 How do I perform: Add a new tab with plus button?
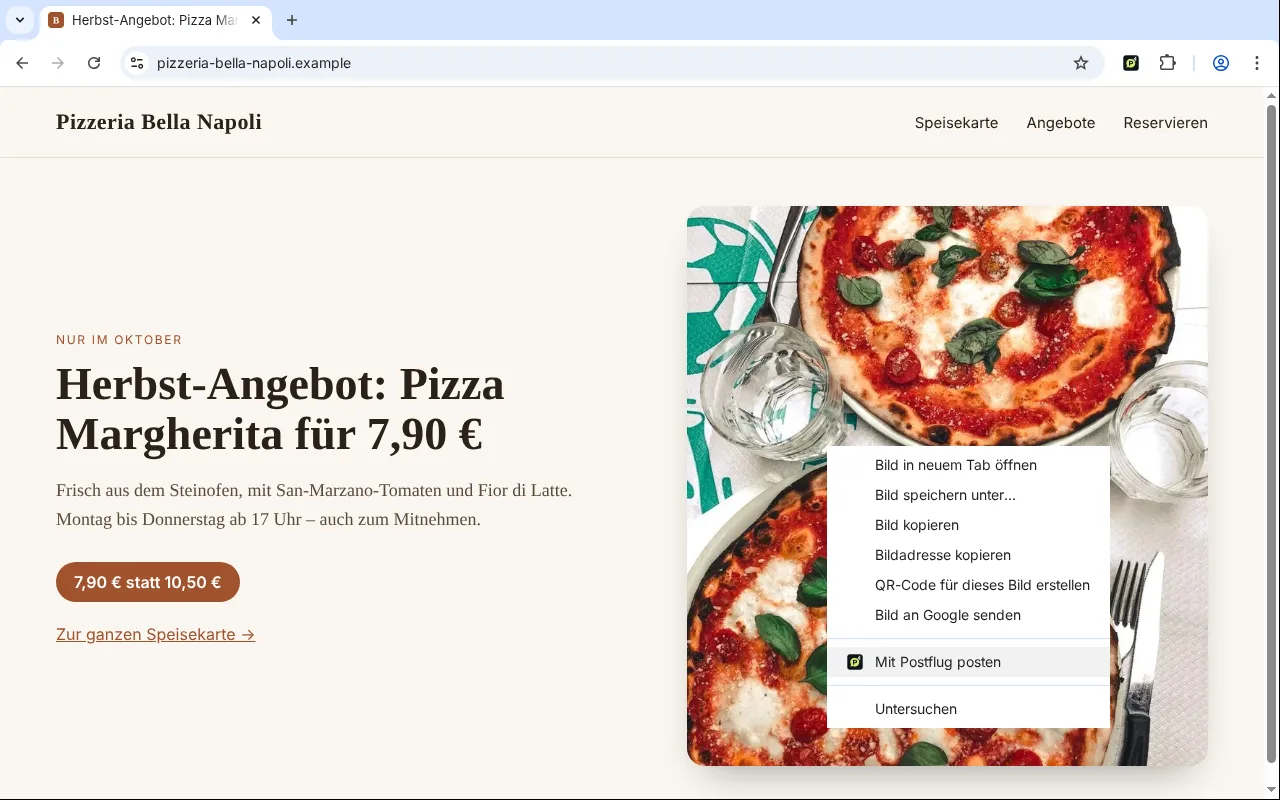tap(292, 20)
